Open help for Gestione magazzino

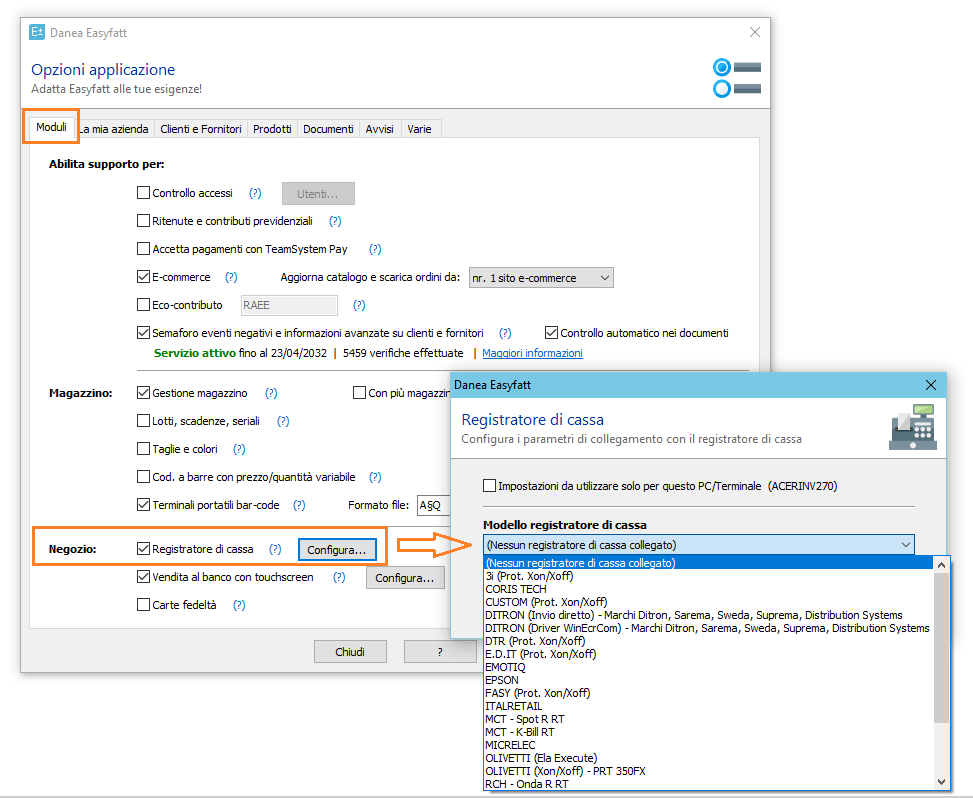[271, 393]
